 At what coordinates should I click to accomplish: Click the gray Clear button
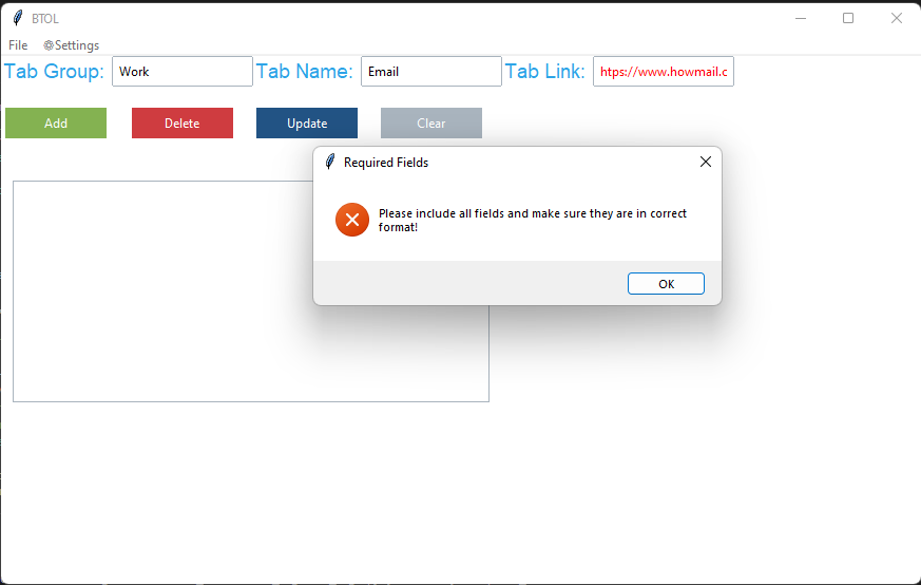[x=431, y=122]
